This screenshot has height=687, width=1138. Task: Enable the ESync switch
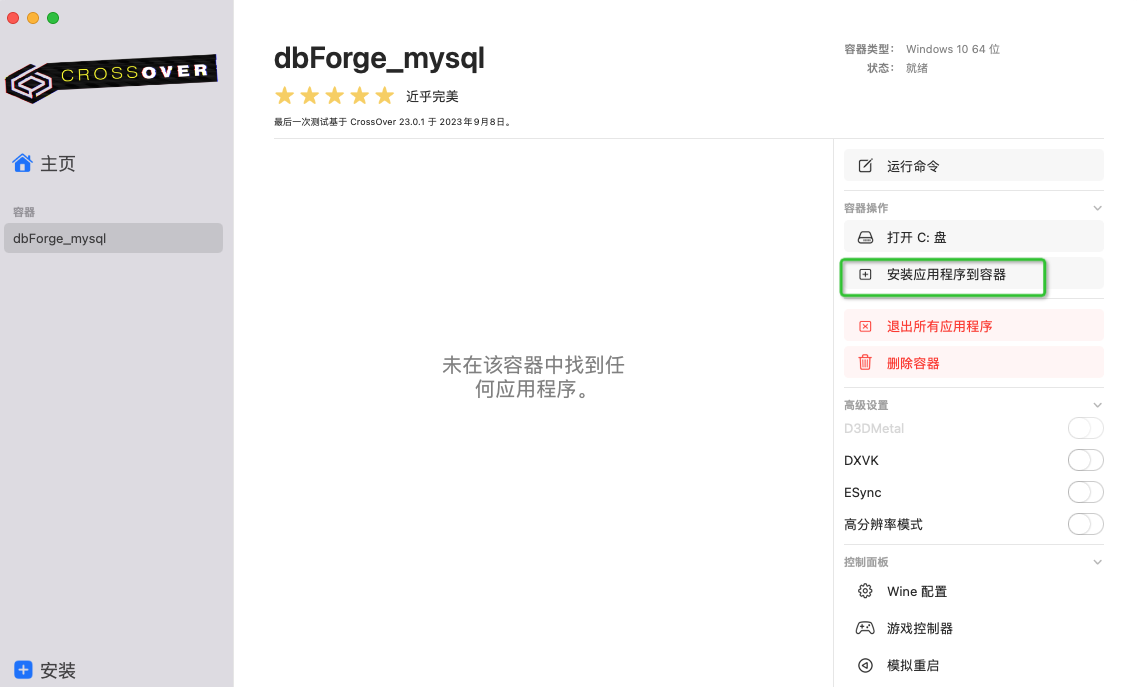pyautogui.click(x=1085, y=492)
